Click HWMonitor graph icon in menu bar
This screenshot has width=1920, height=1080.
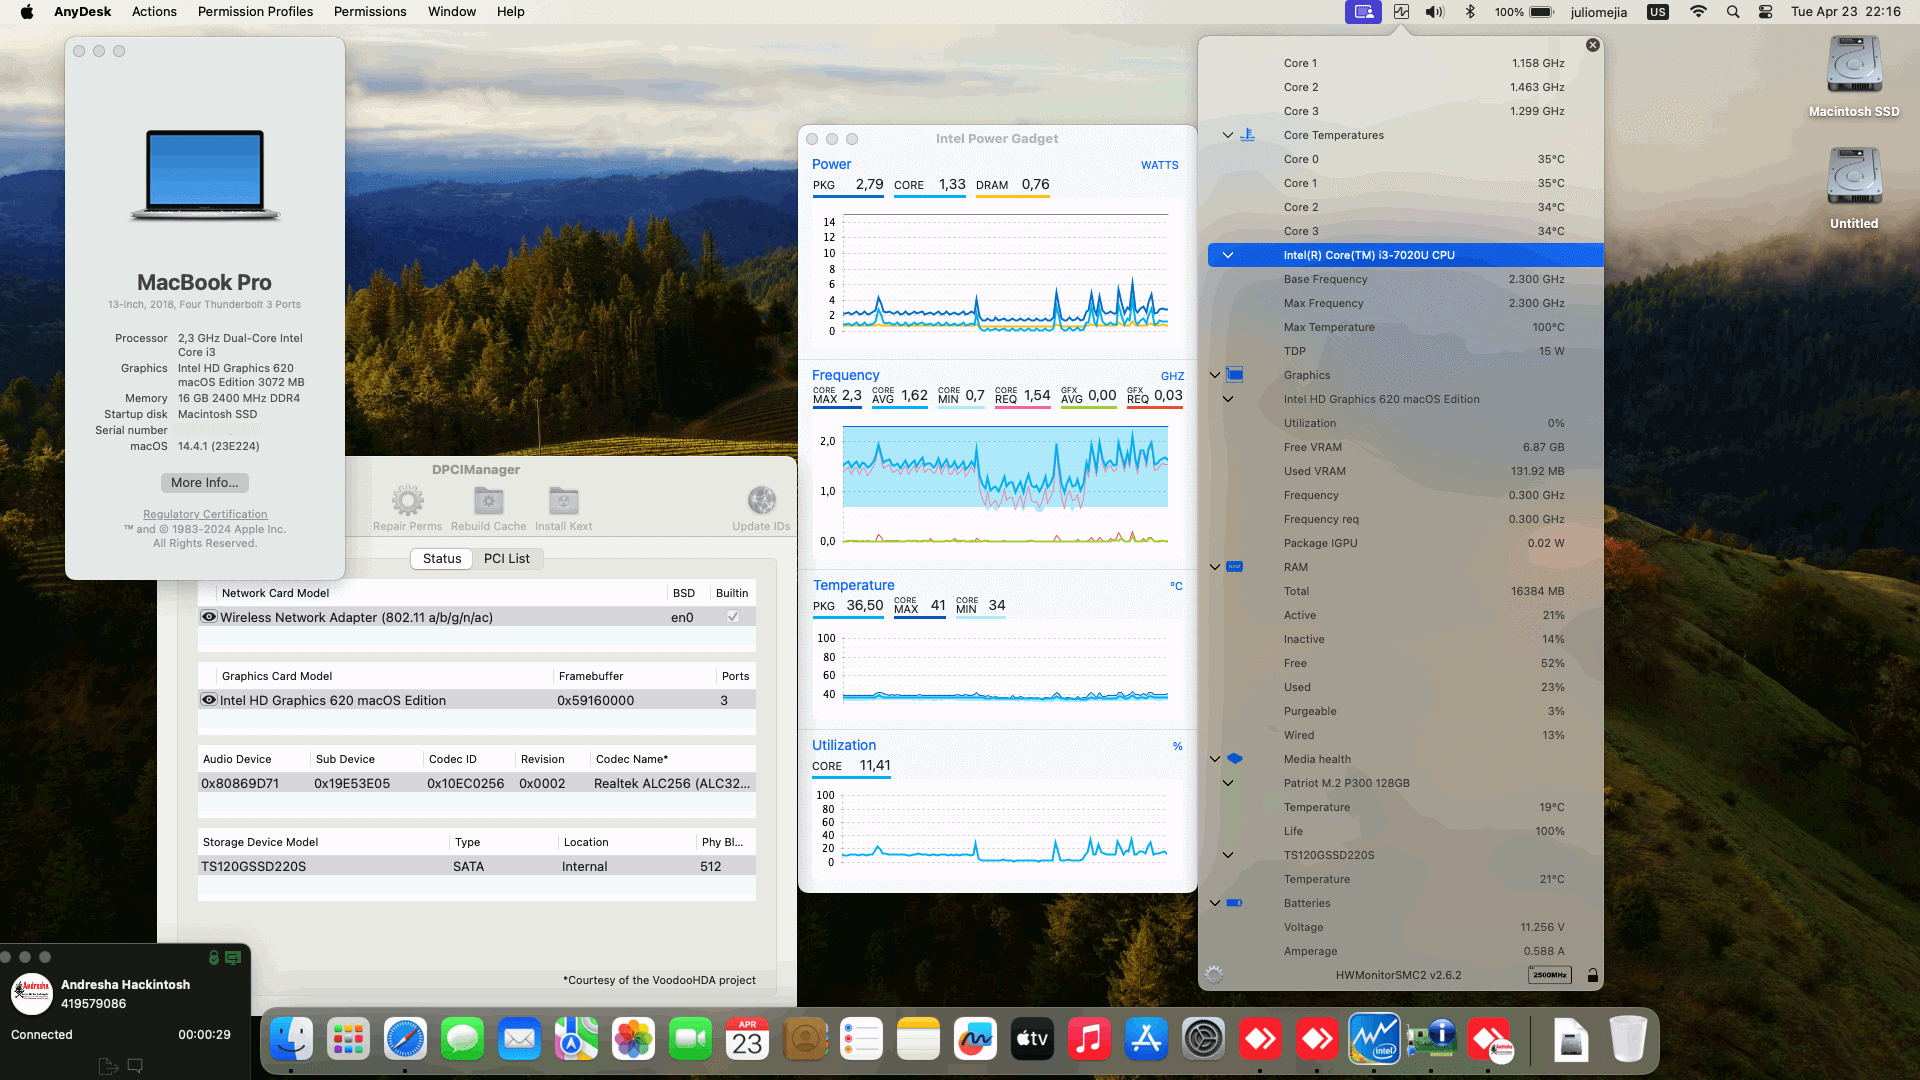(x=1401, y=12)
